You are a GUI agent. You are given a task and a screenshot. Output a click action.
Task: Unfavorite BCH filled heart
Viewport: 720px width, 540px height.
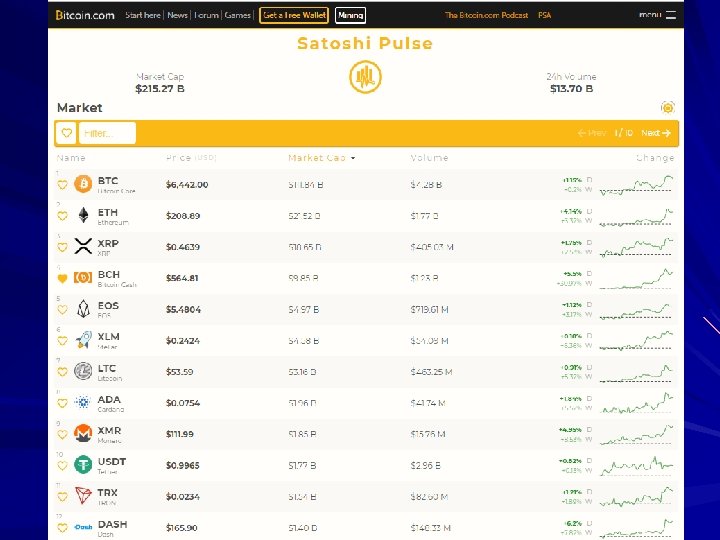(x=62, y=278)
